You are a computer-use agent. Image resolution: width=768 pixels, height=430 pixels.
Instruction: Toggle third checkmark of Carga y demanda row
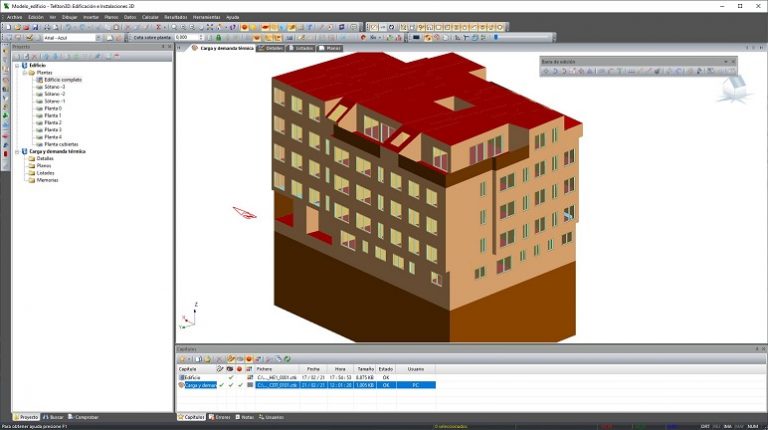pos(240,385)
